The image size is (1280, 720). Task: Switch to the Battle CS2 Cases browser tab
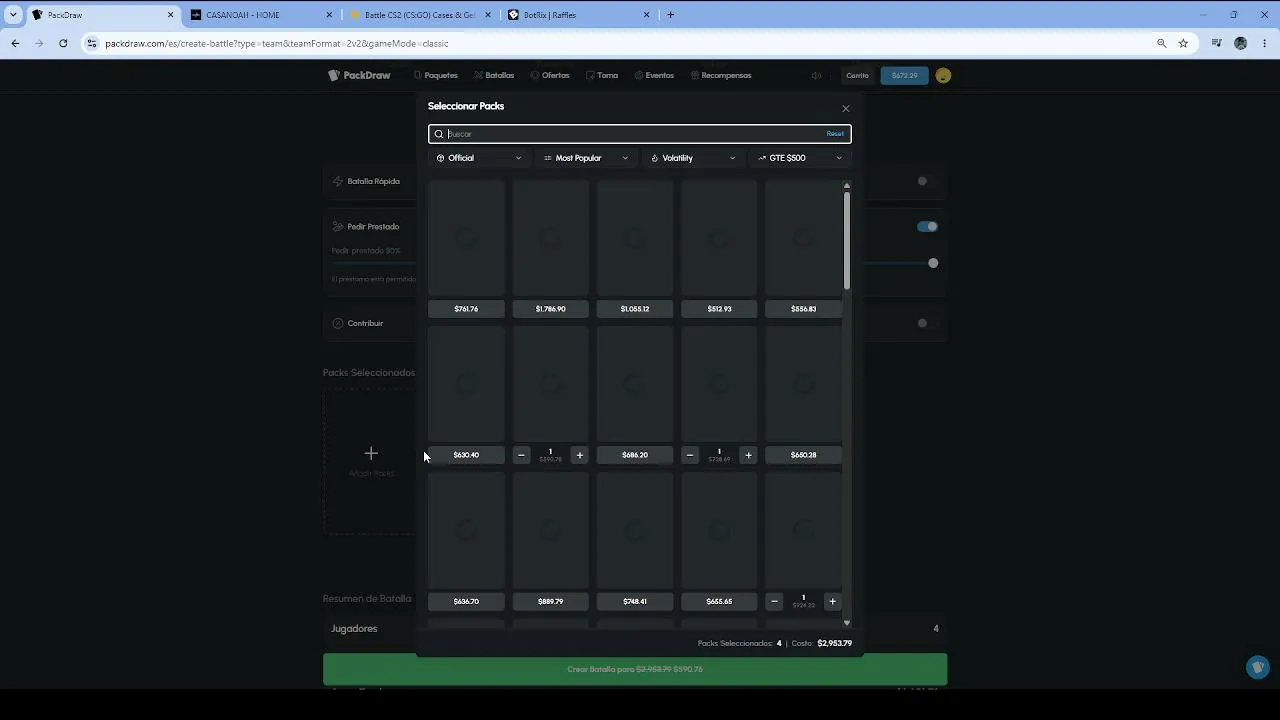(x=418, y=15)
